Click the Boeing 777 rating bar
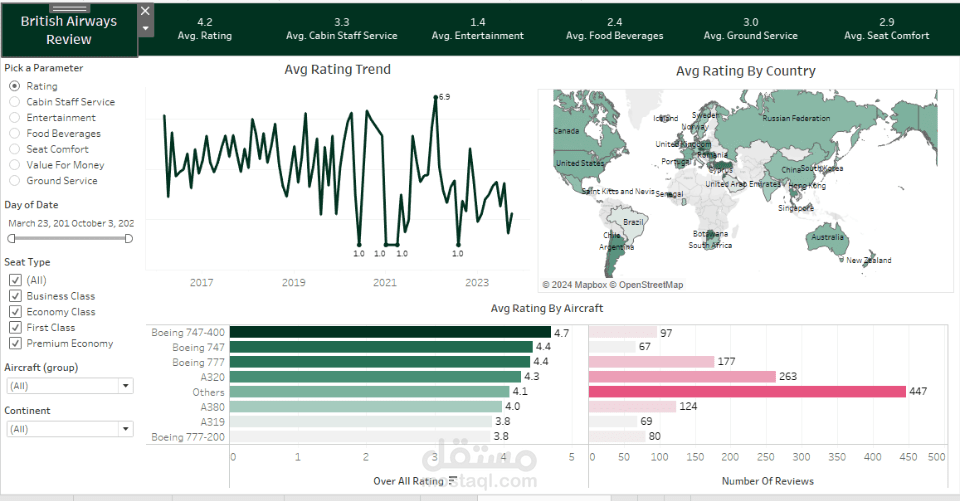Viewport: 960px width, 501px height. point(380,362)
